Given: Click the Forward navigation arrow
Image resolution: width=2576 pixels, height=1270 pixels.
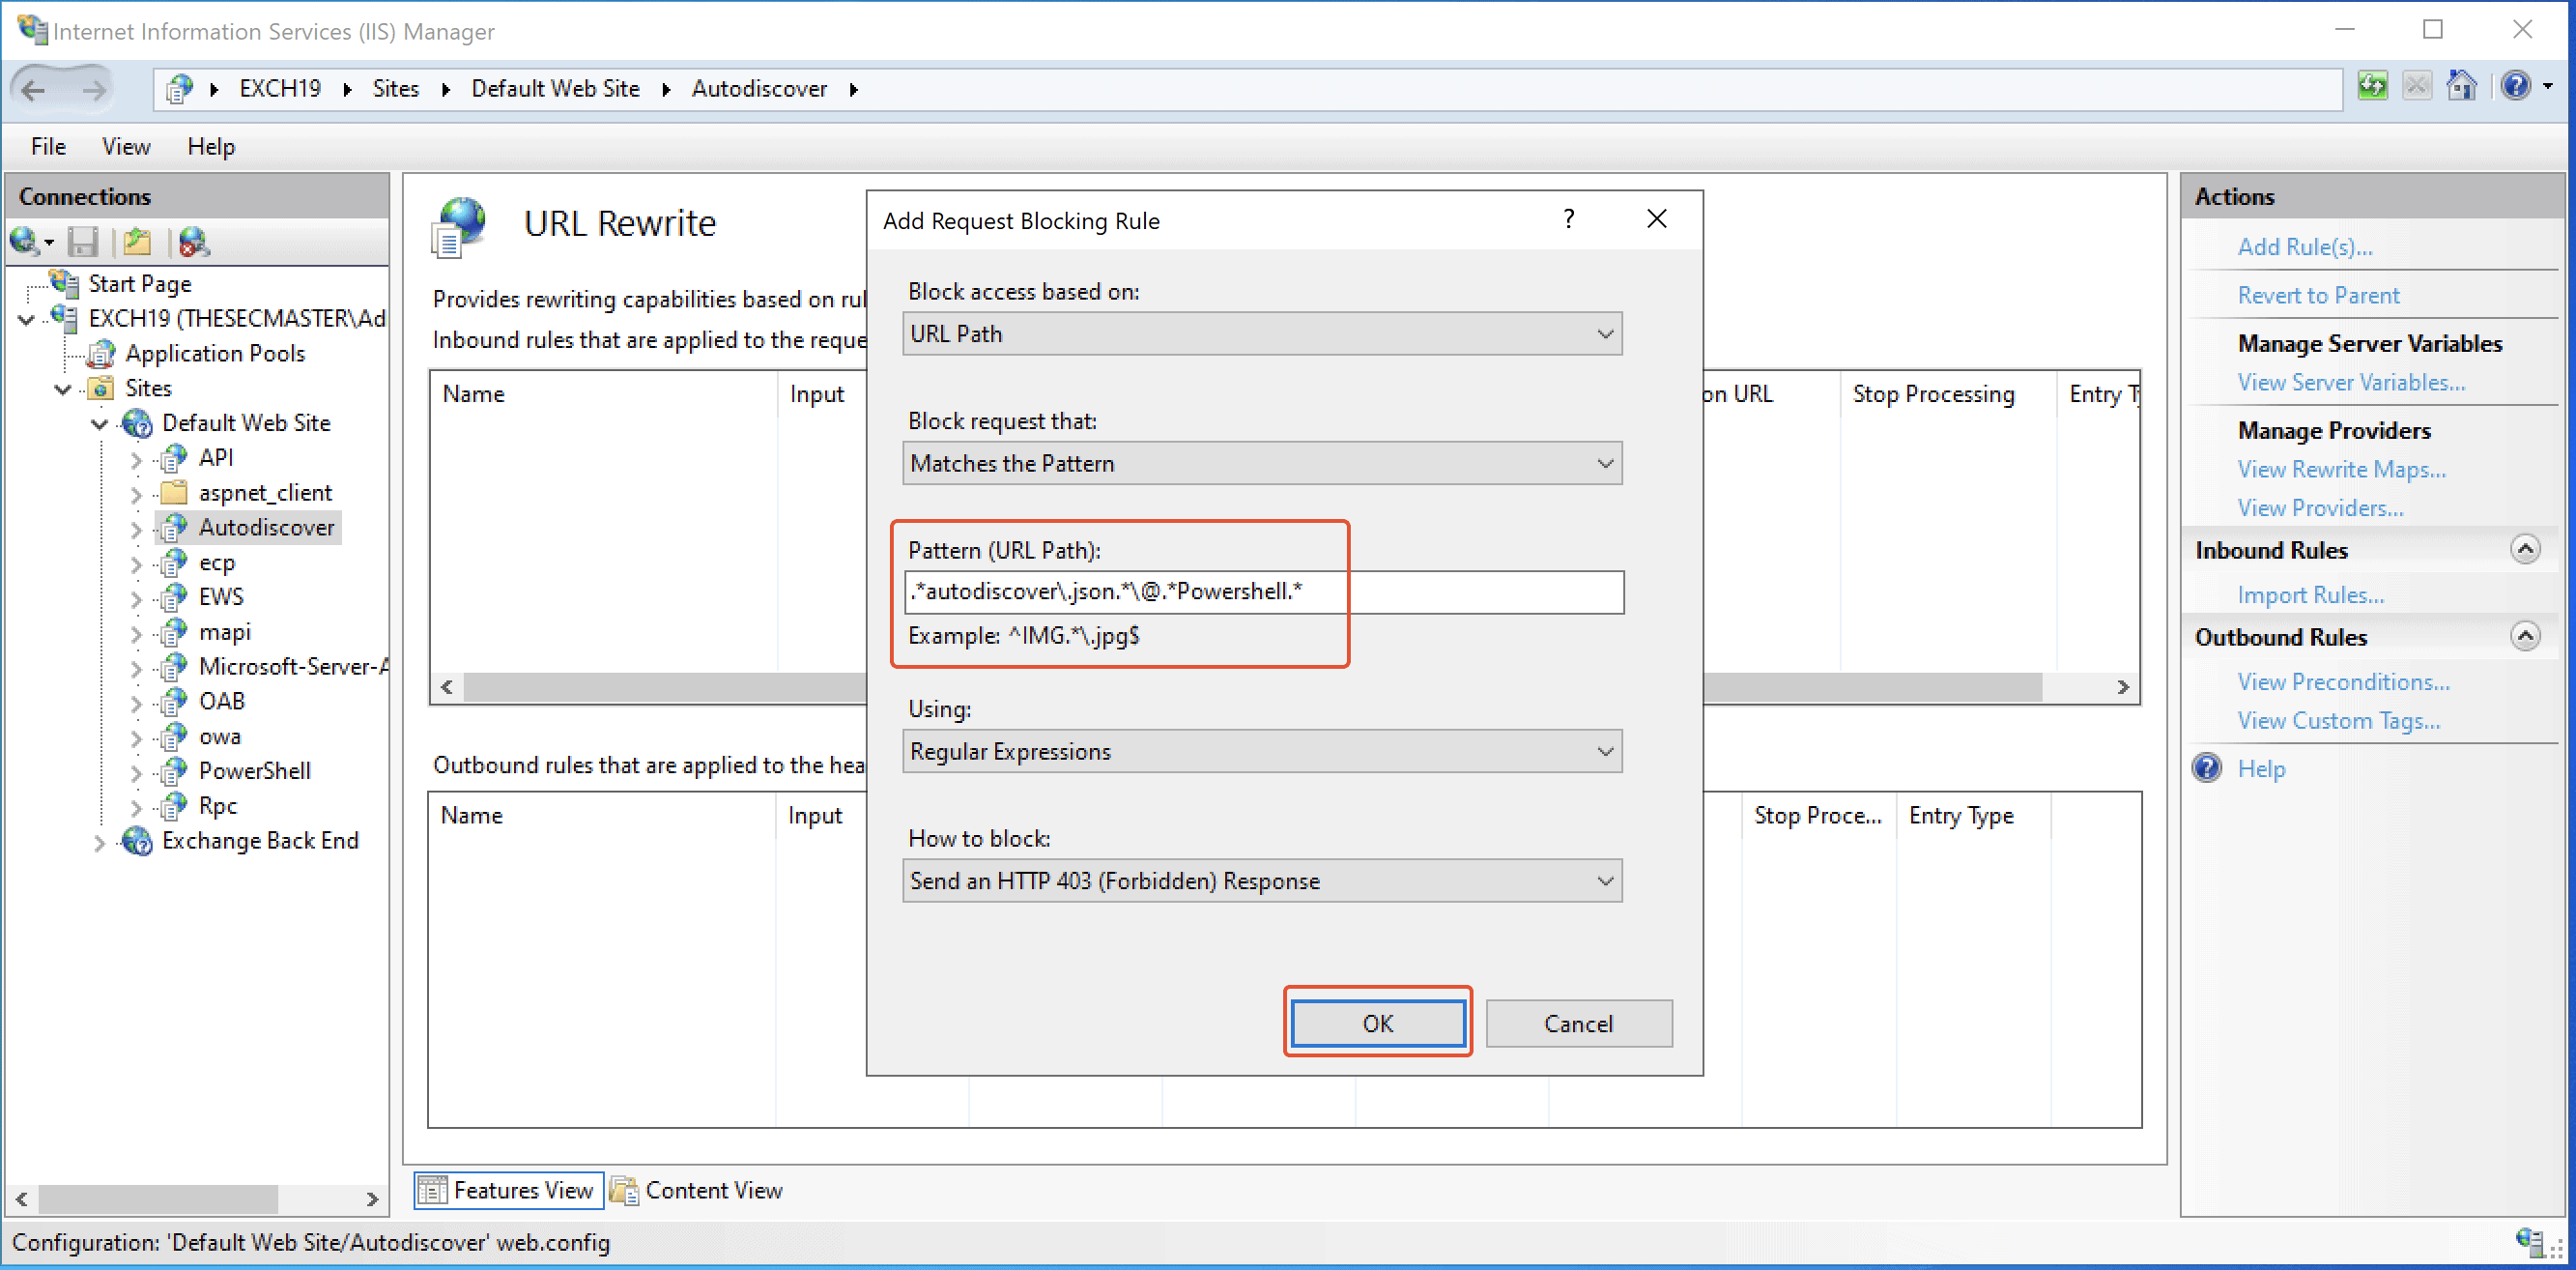Looking at the screenshot, I should pyautogui.click(x=94, y=90).
